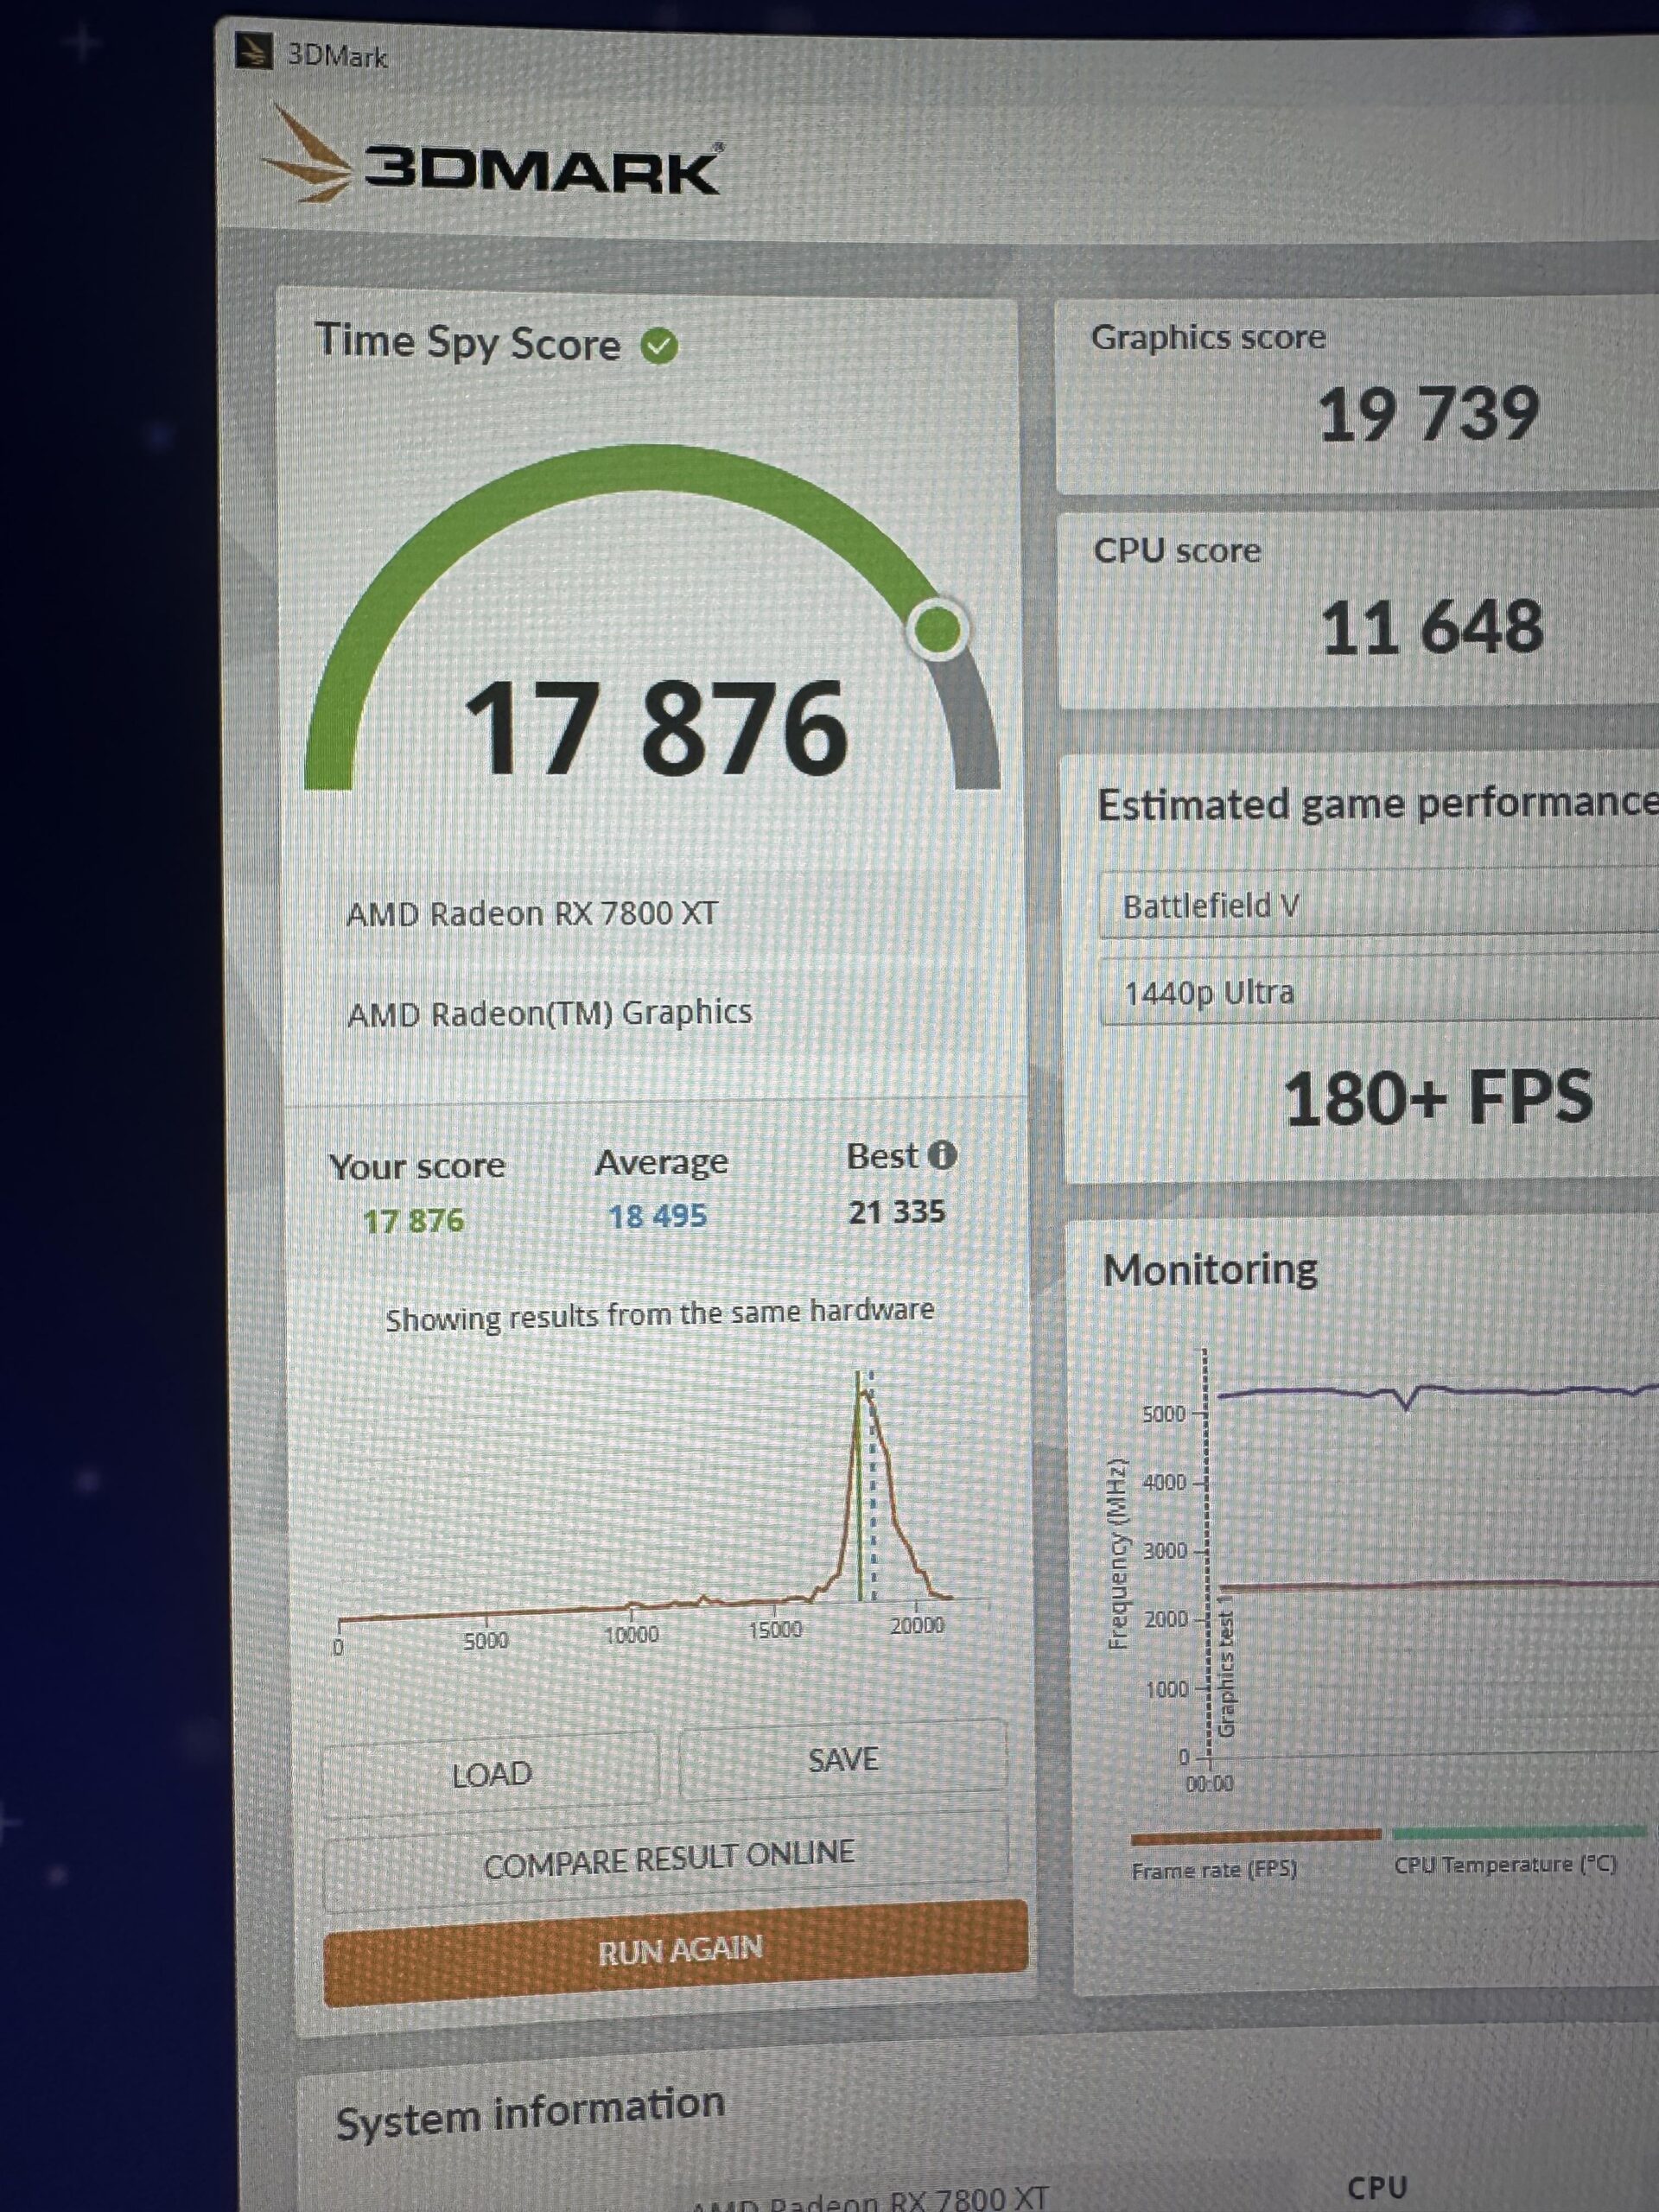The height and width of the screenshot is (2212, 1659).
Task: Click the AMD Radeon RX 7800 XT label
Action: pos(532,914)
